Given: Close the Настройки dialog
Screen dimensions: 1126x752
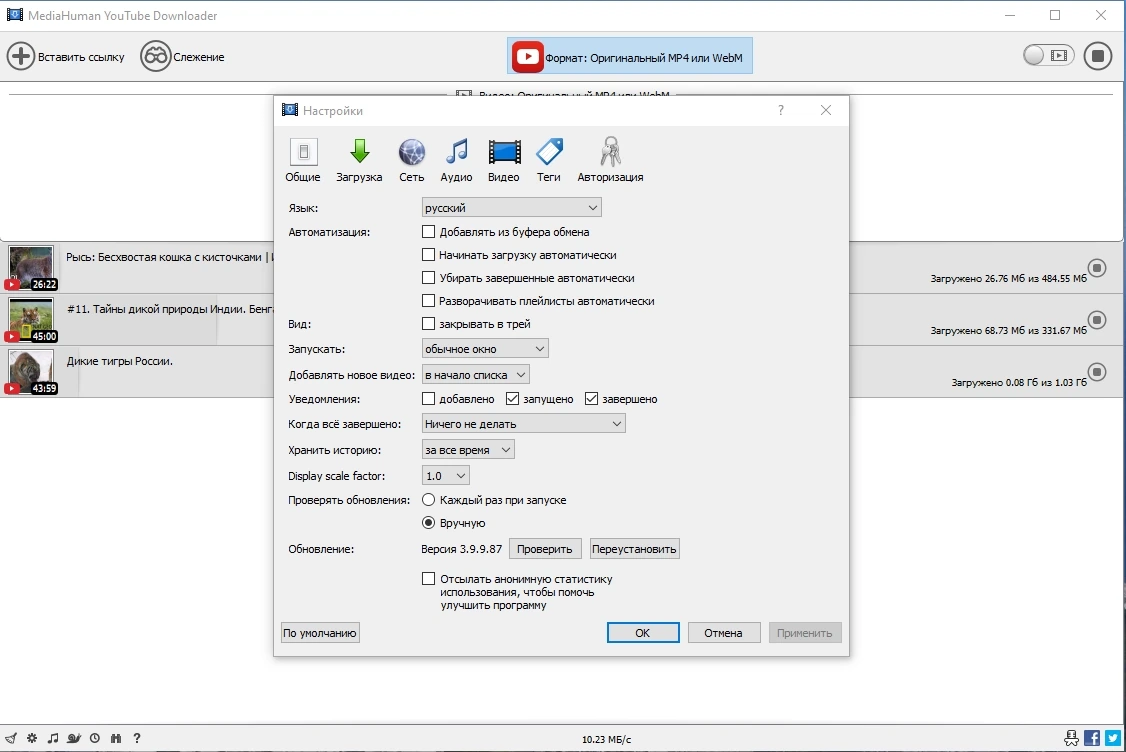Looking at the screenshot, I should click(826, 110).
